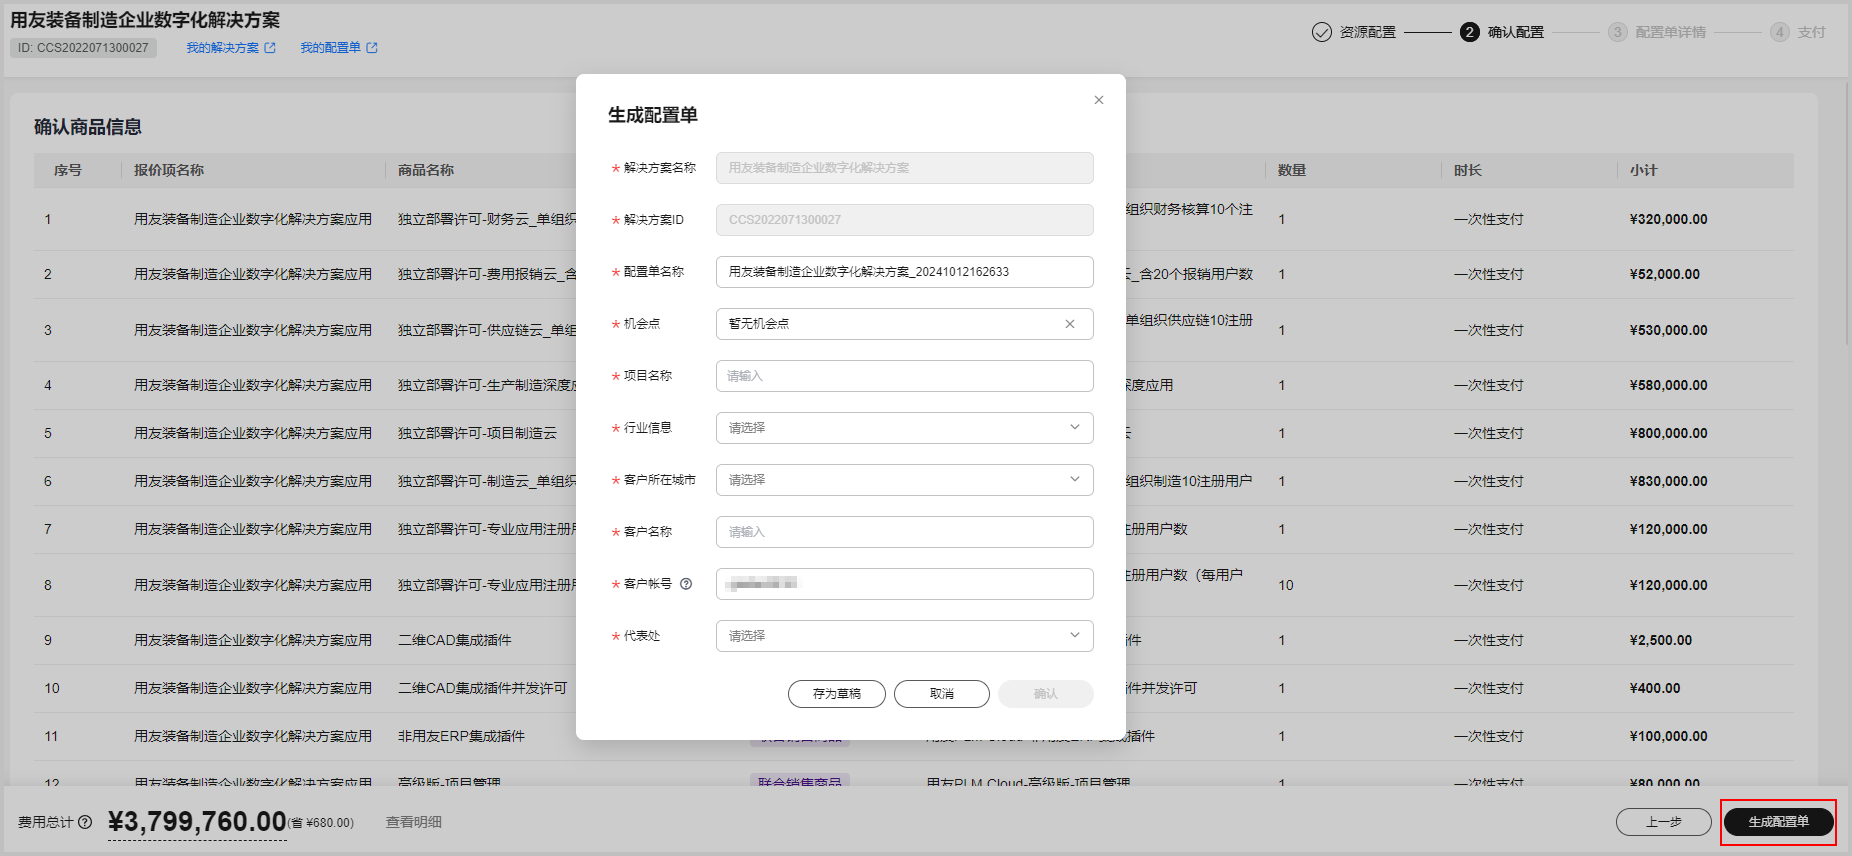Click the 生成配置单 button at the bottom

[1779, 822]
